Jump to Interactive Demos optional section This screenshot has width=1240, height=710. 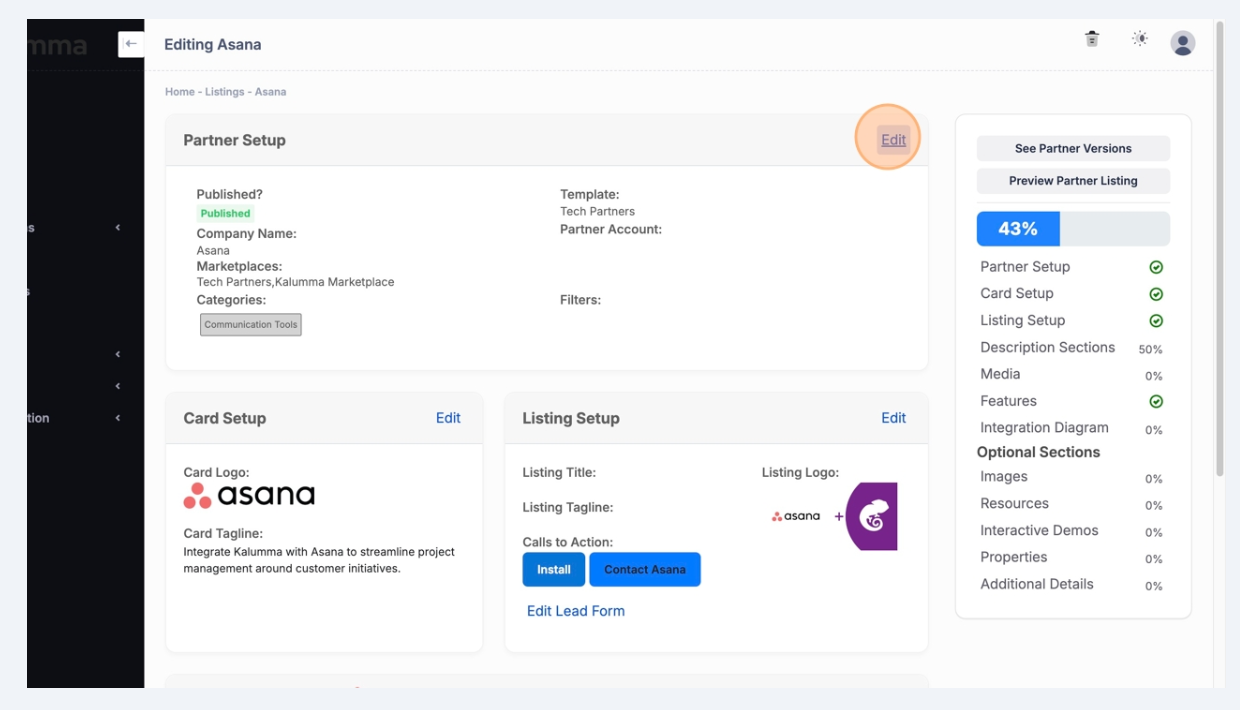[1039, 531]
